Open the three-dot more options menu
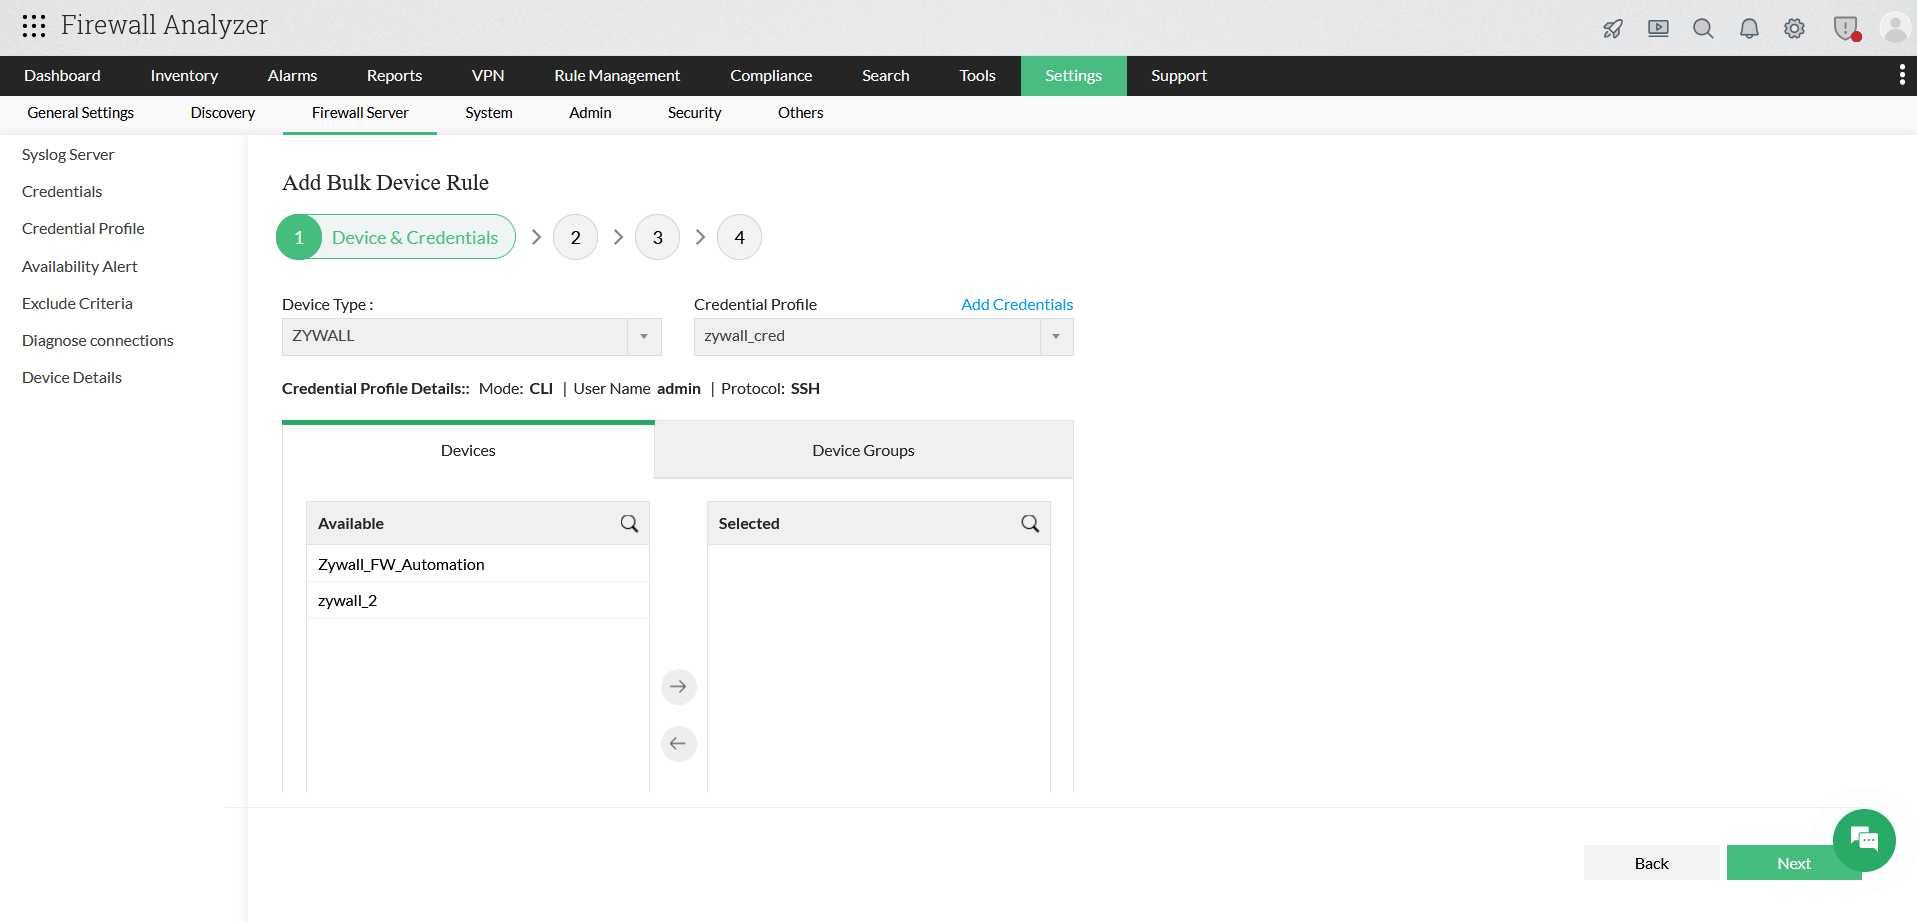 [1902, 75]
